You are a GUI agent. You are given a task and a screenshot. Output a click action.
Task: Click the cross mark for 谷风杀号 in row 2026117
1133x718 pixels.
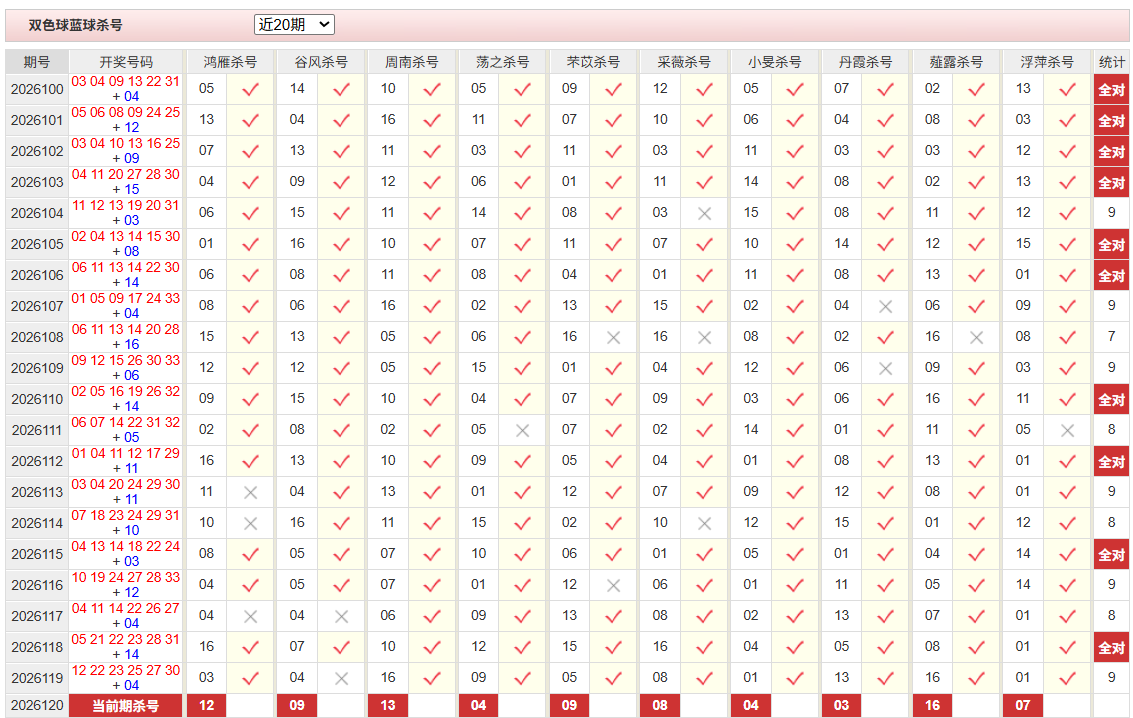pyautogui.click(x=342, y=617)
